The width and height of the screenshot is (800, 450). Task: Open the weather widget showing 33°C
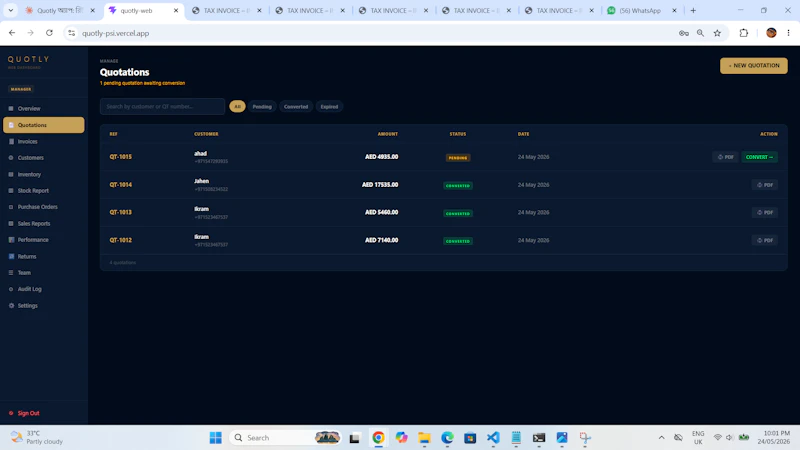coord(37,438)
